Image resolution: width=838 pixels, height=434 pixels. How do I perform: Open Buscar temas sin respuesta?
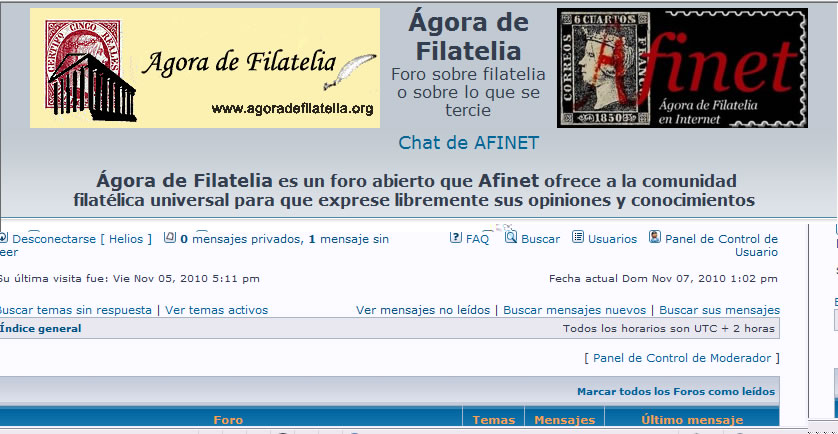[x=75, y=310]
